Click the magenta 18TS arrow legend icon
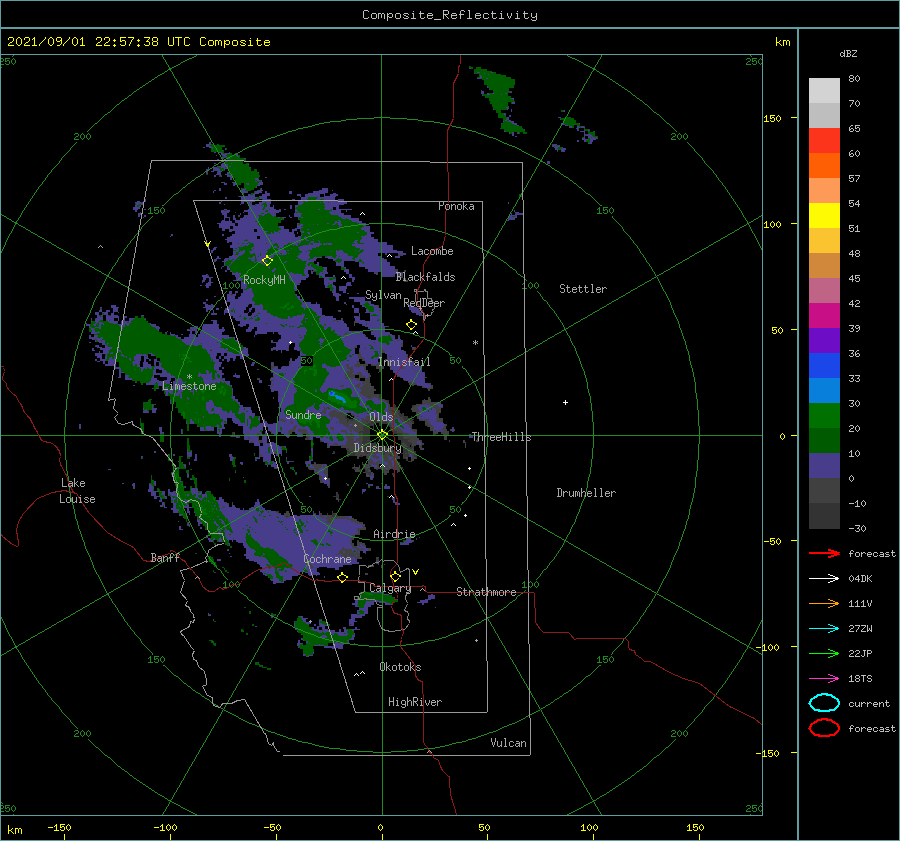The image size is (900, 841). (824, 679)
